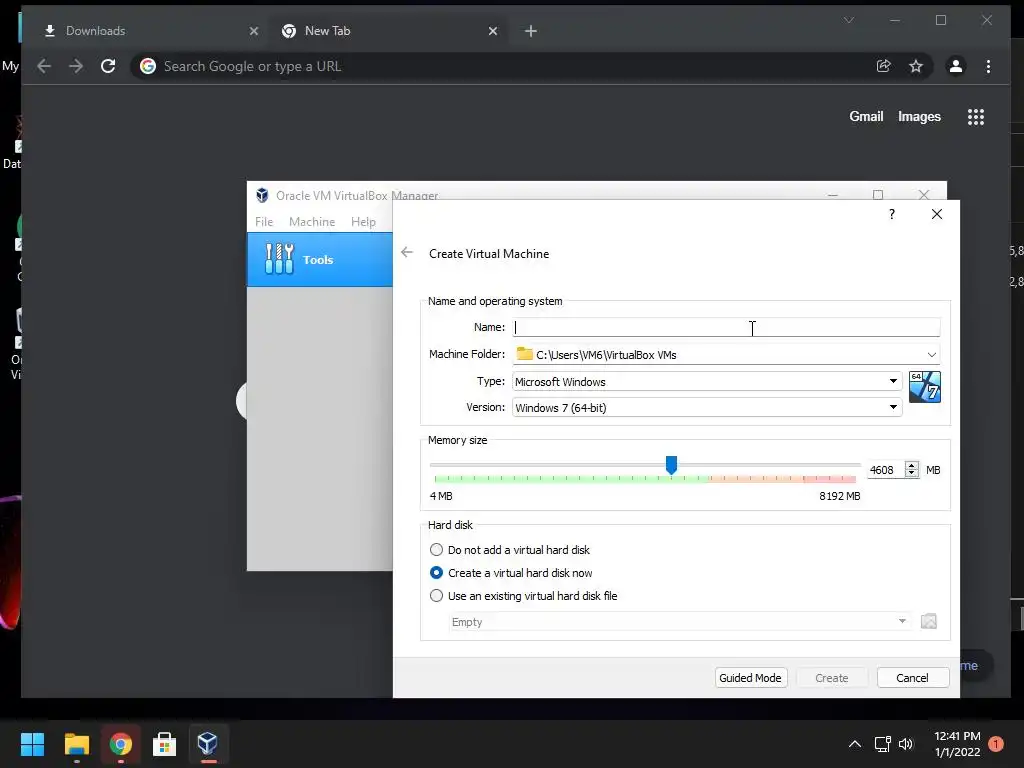
Task: Open the network tray icon
Action: tap(882, 744)
